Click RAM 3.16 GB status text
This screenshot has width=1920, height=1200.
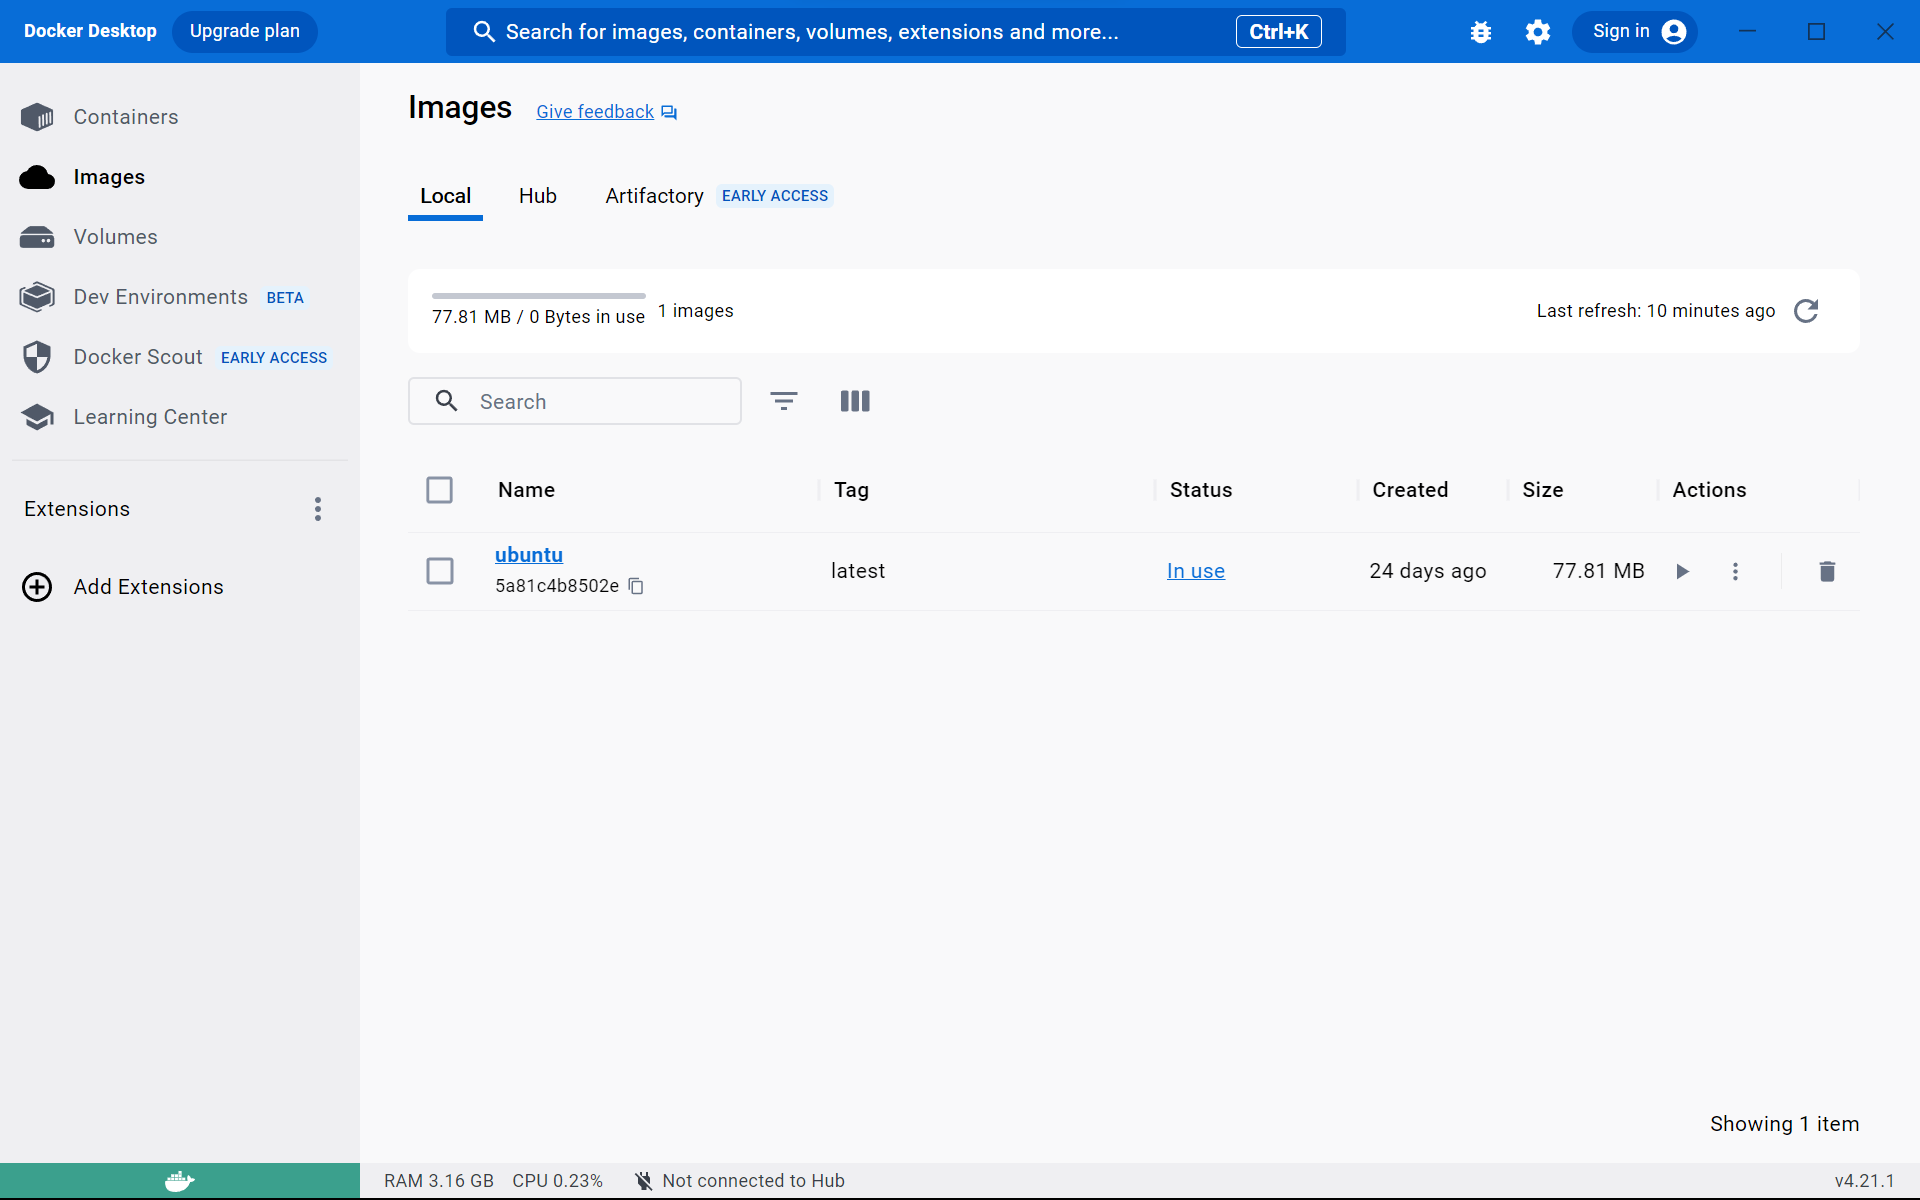pyautogui.click(x=439, y=1181)
